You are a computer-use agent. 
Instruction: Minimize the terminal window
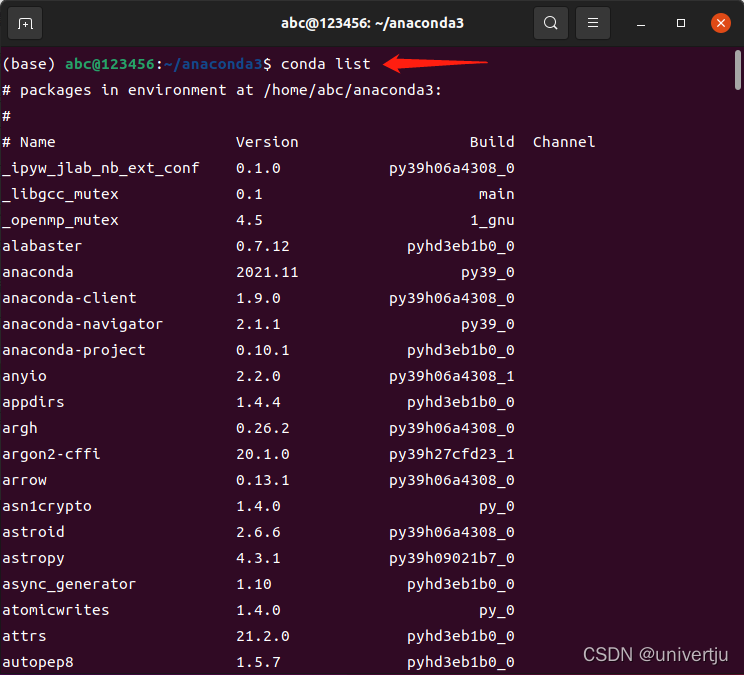641,23
